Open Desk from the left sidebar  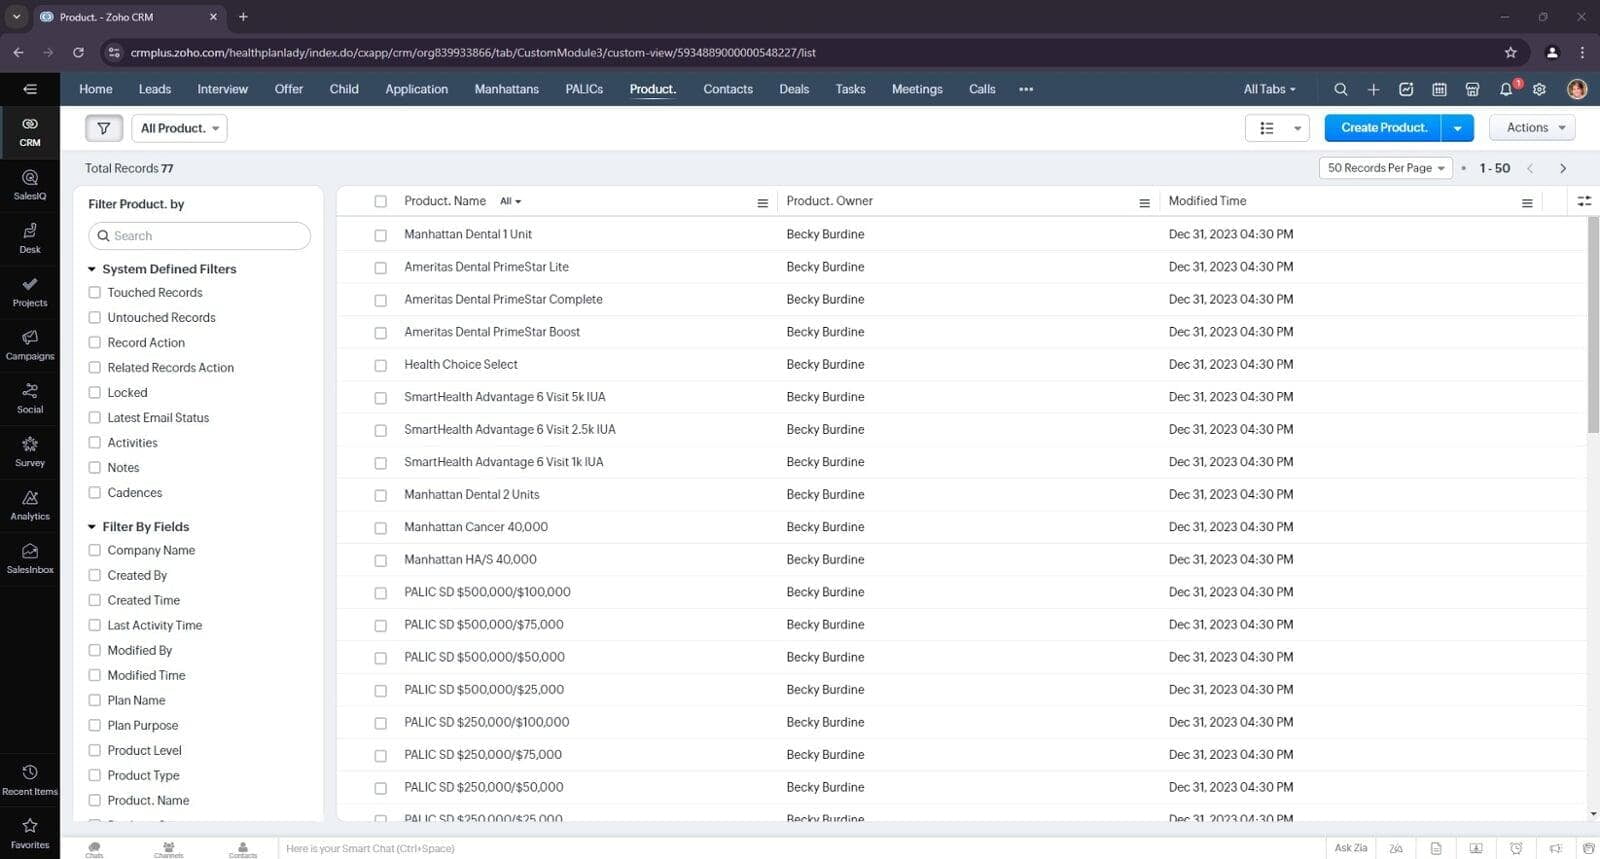tap(30, 238)
